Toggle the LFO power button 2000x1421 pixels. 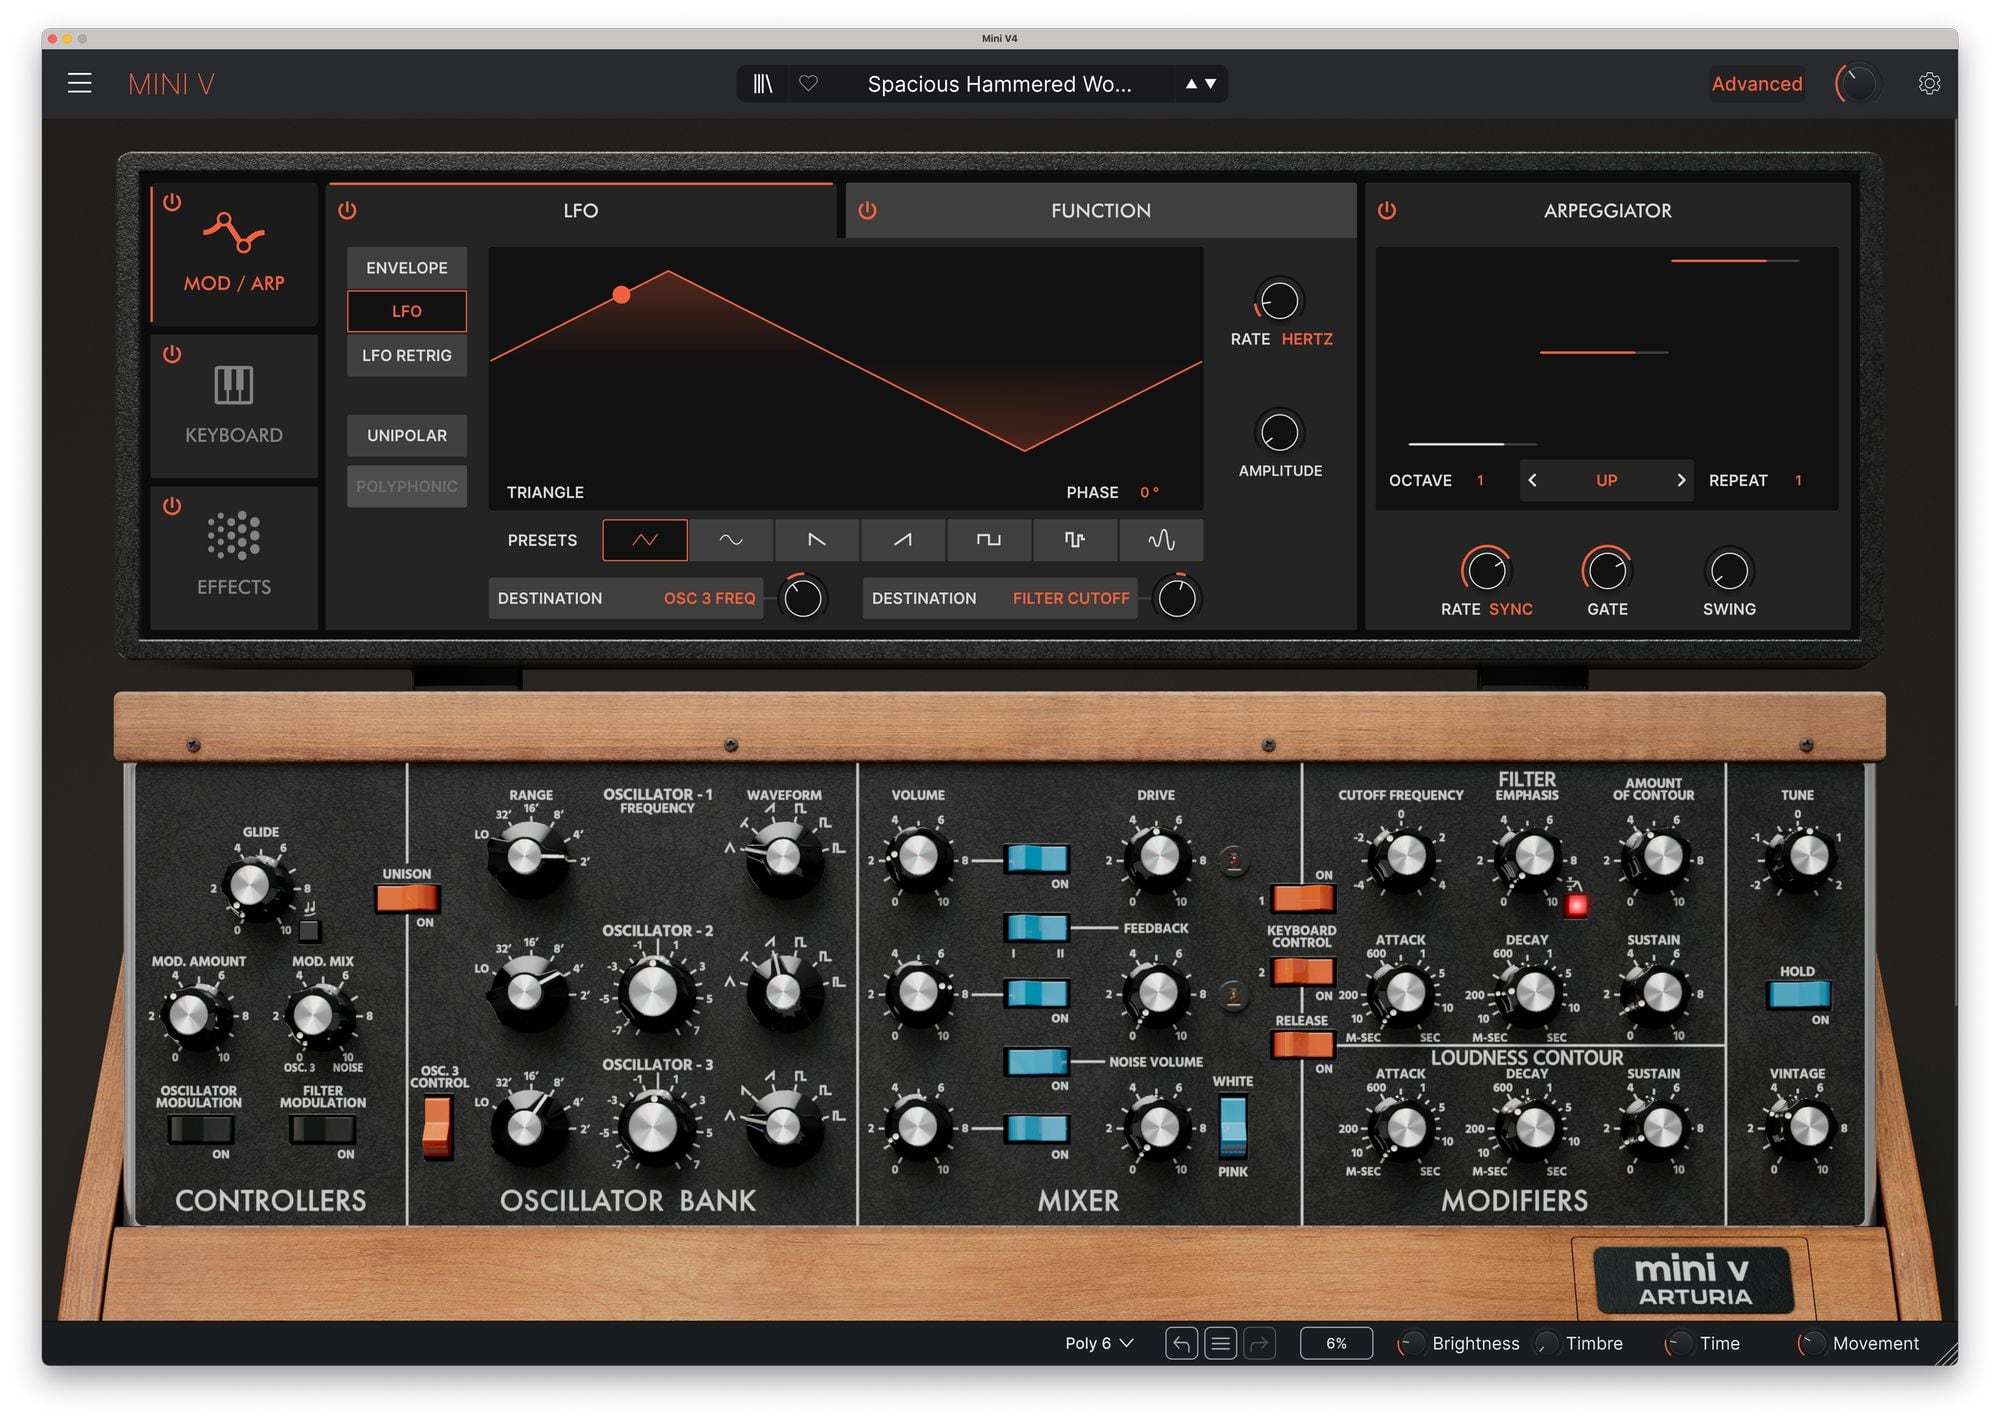click(x=347, y=211)
